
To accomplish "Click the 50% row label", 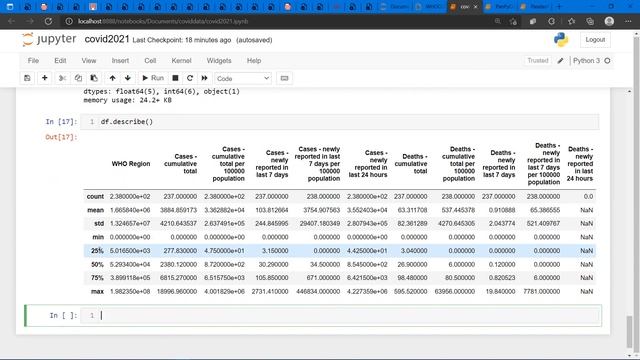I will [x=97, y=264].
